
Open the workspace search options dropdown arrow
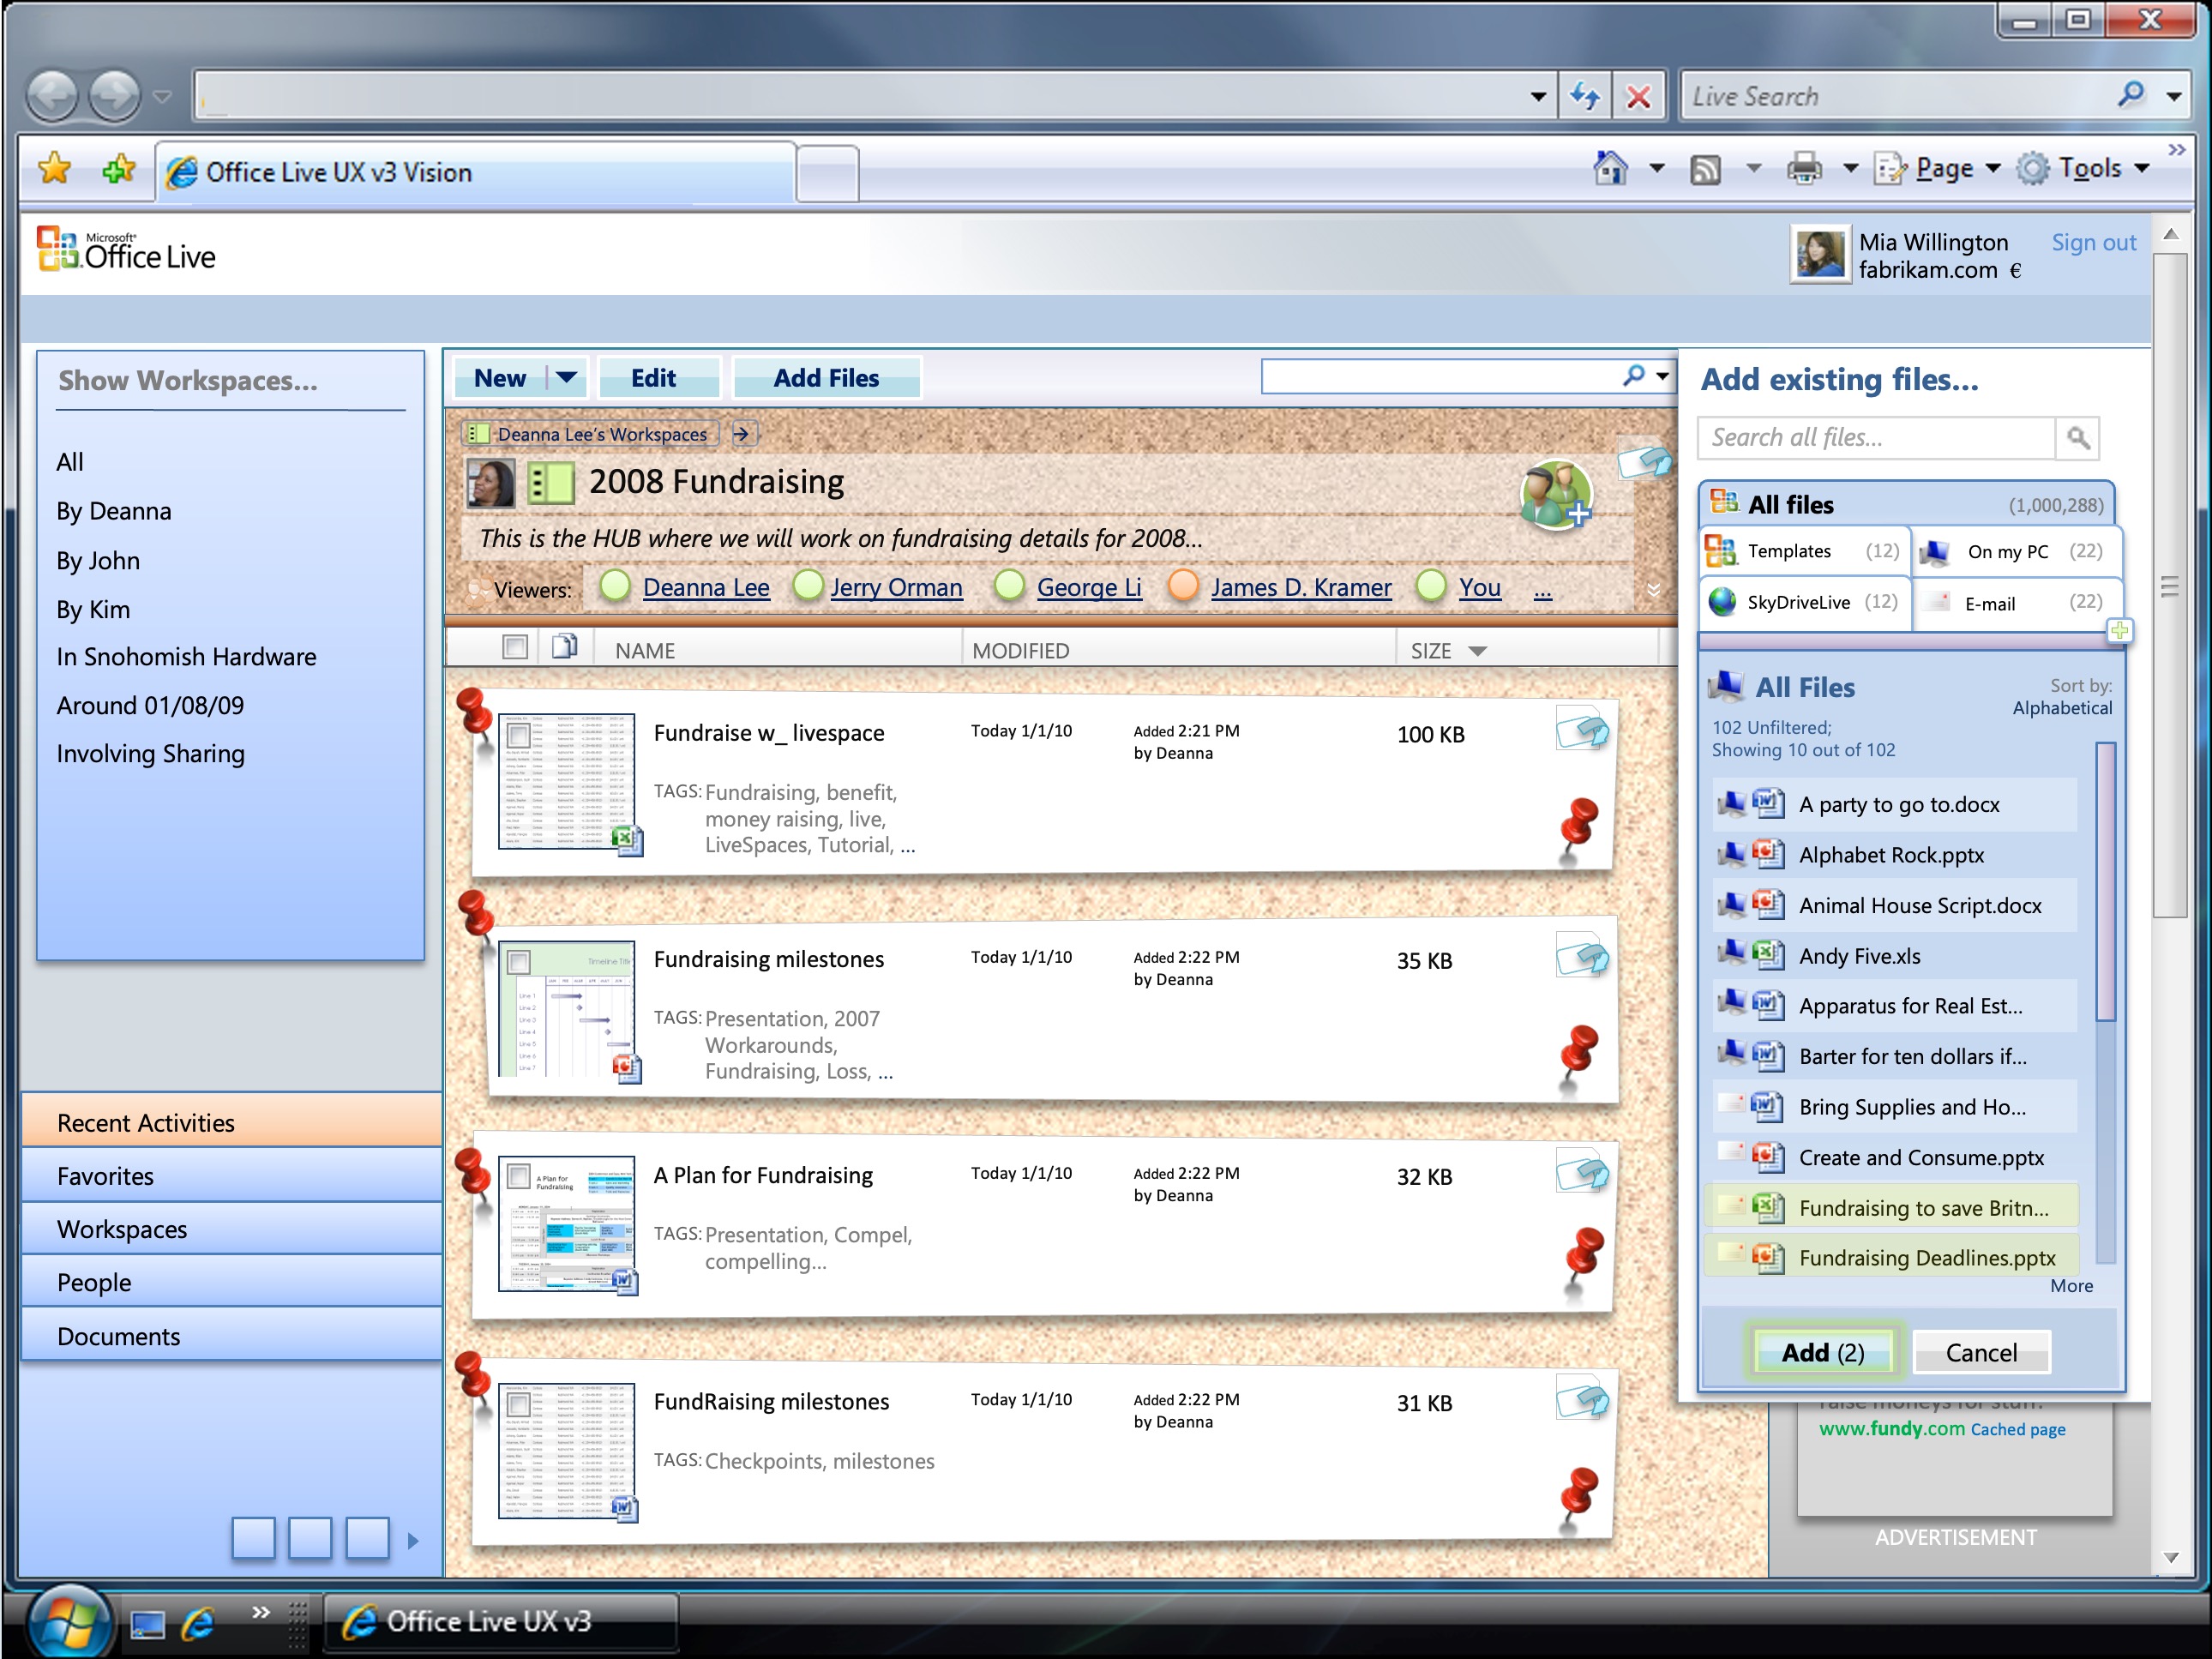(1662, 376)
